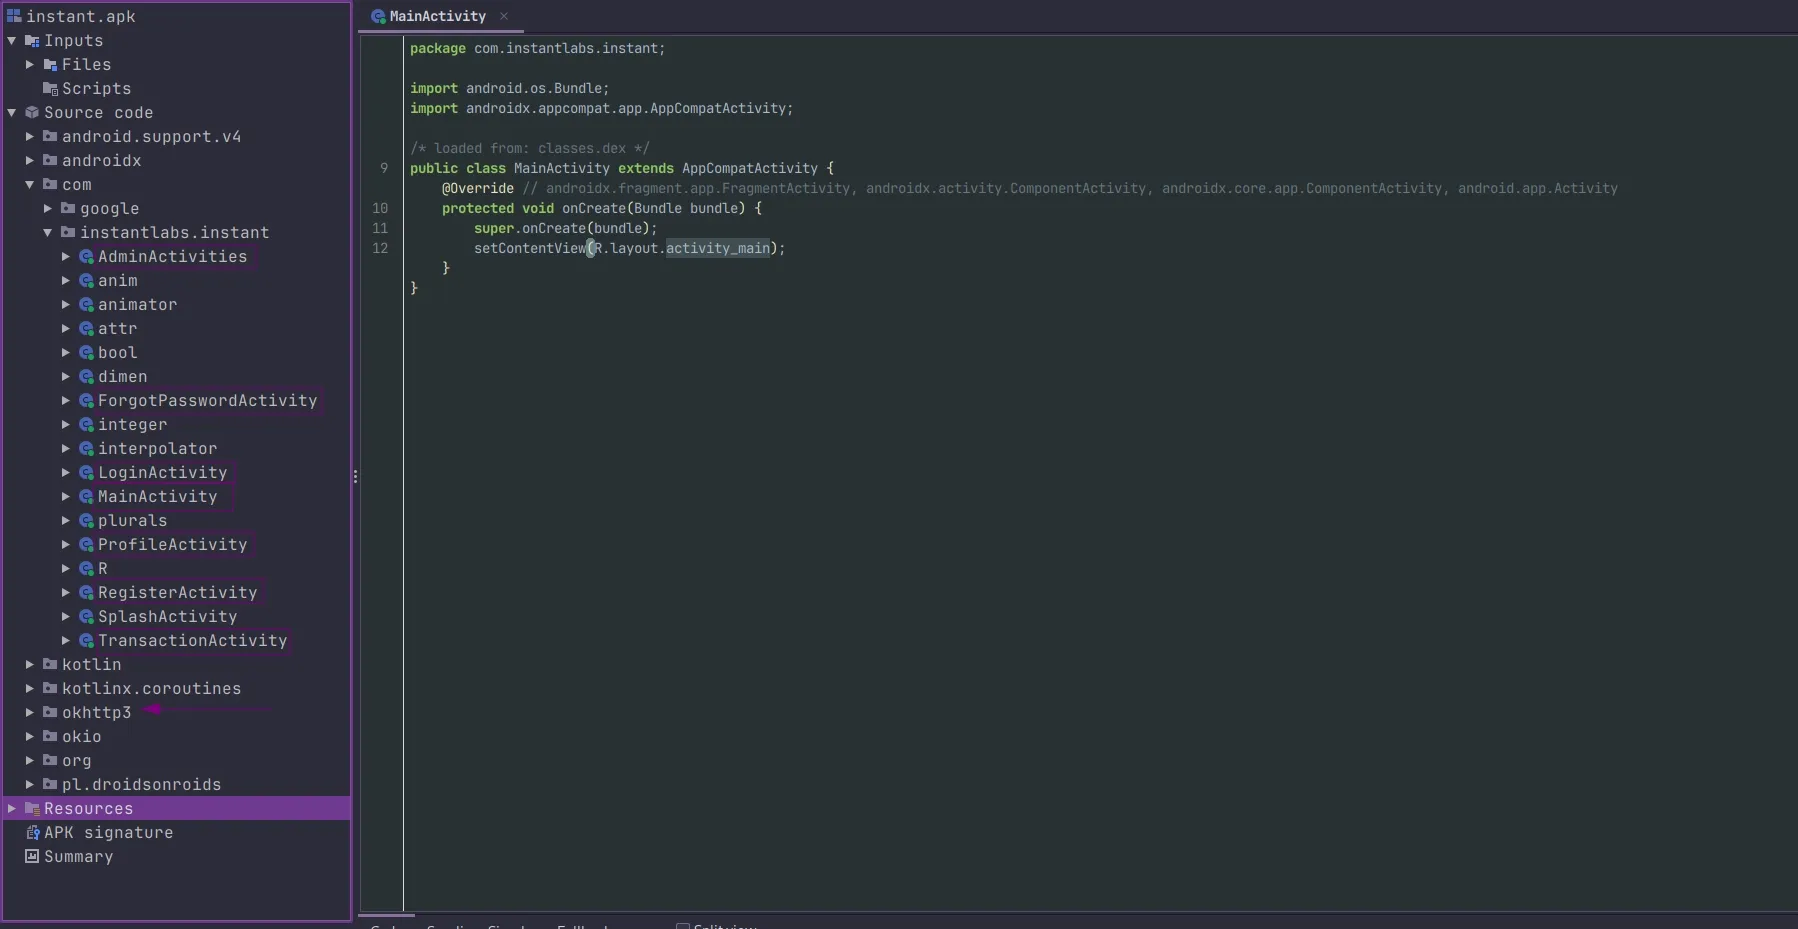Select the MainActivity tree label
1798x929 pixels.
(x=158, y=497)
